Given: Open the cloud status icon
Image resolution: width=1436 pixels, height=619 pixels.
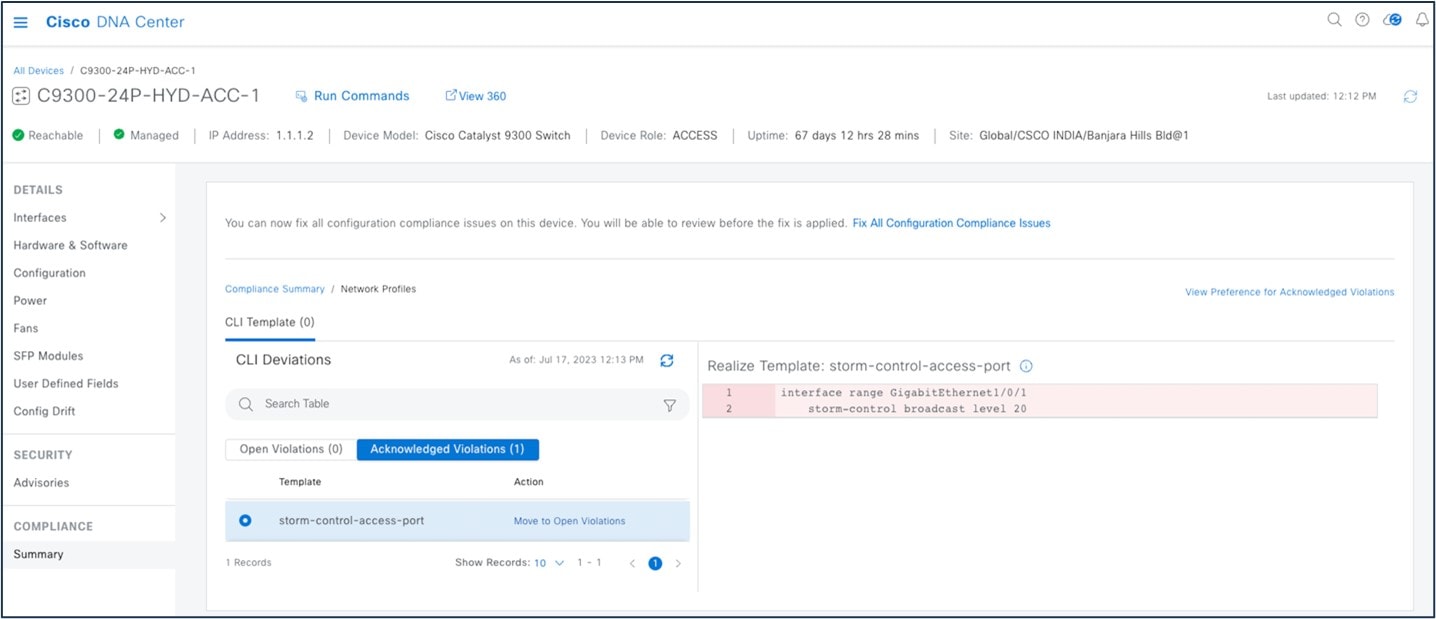Looking at the screenshot, I should [1392, 20].
